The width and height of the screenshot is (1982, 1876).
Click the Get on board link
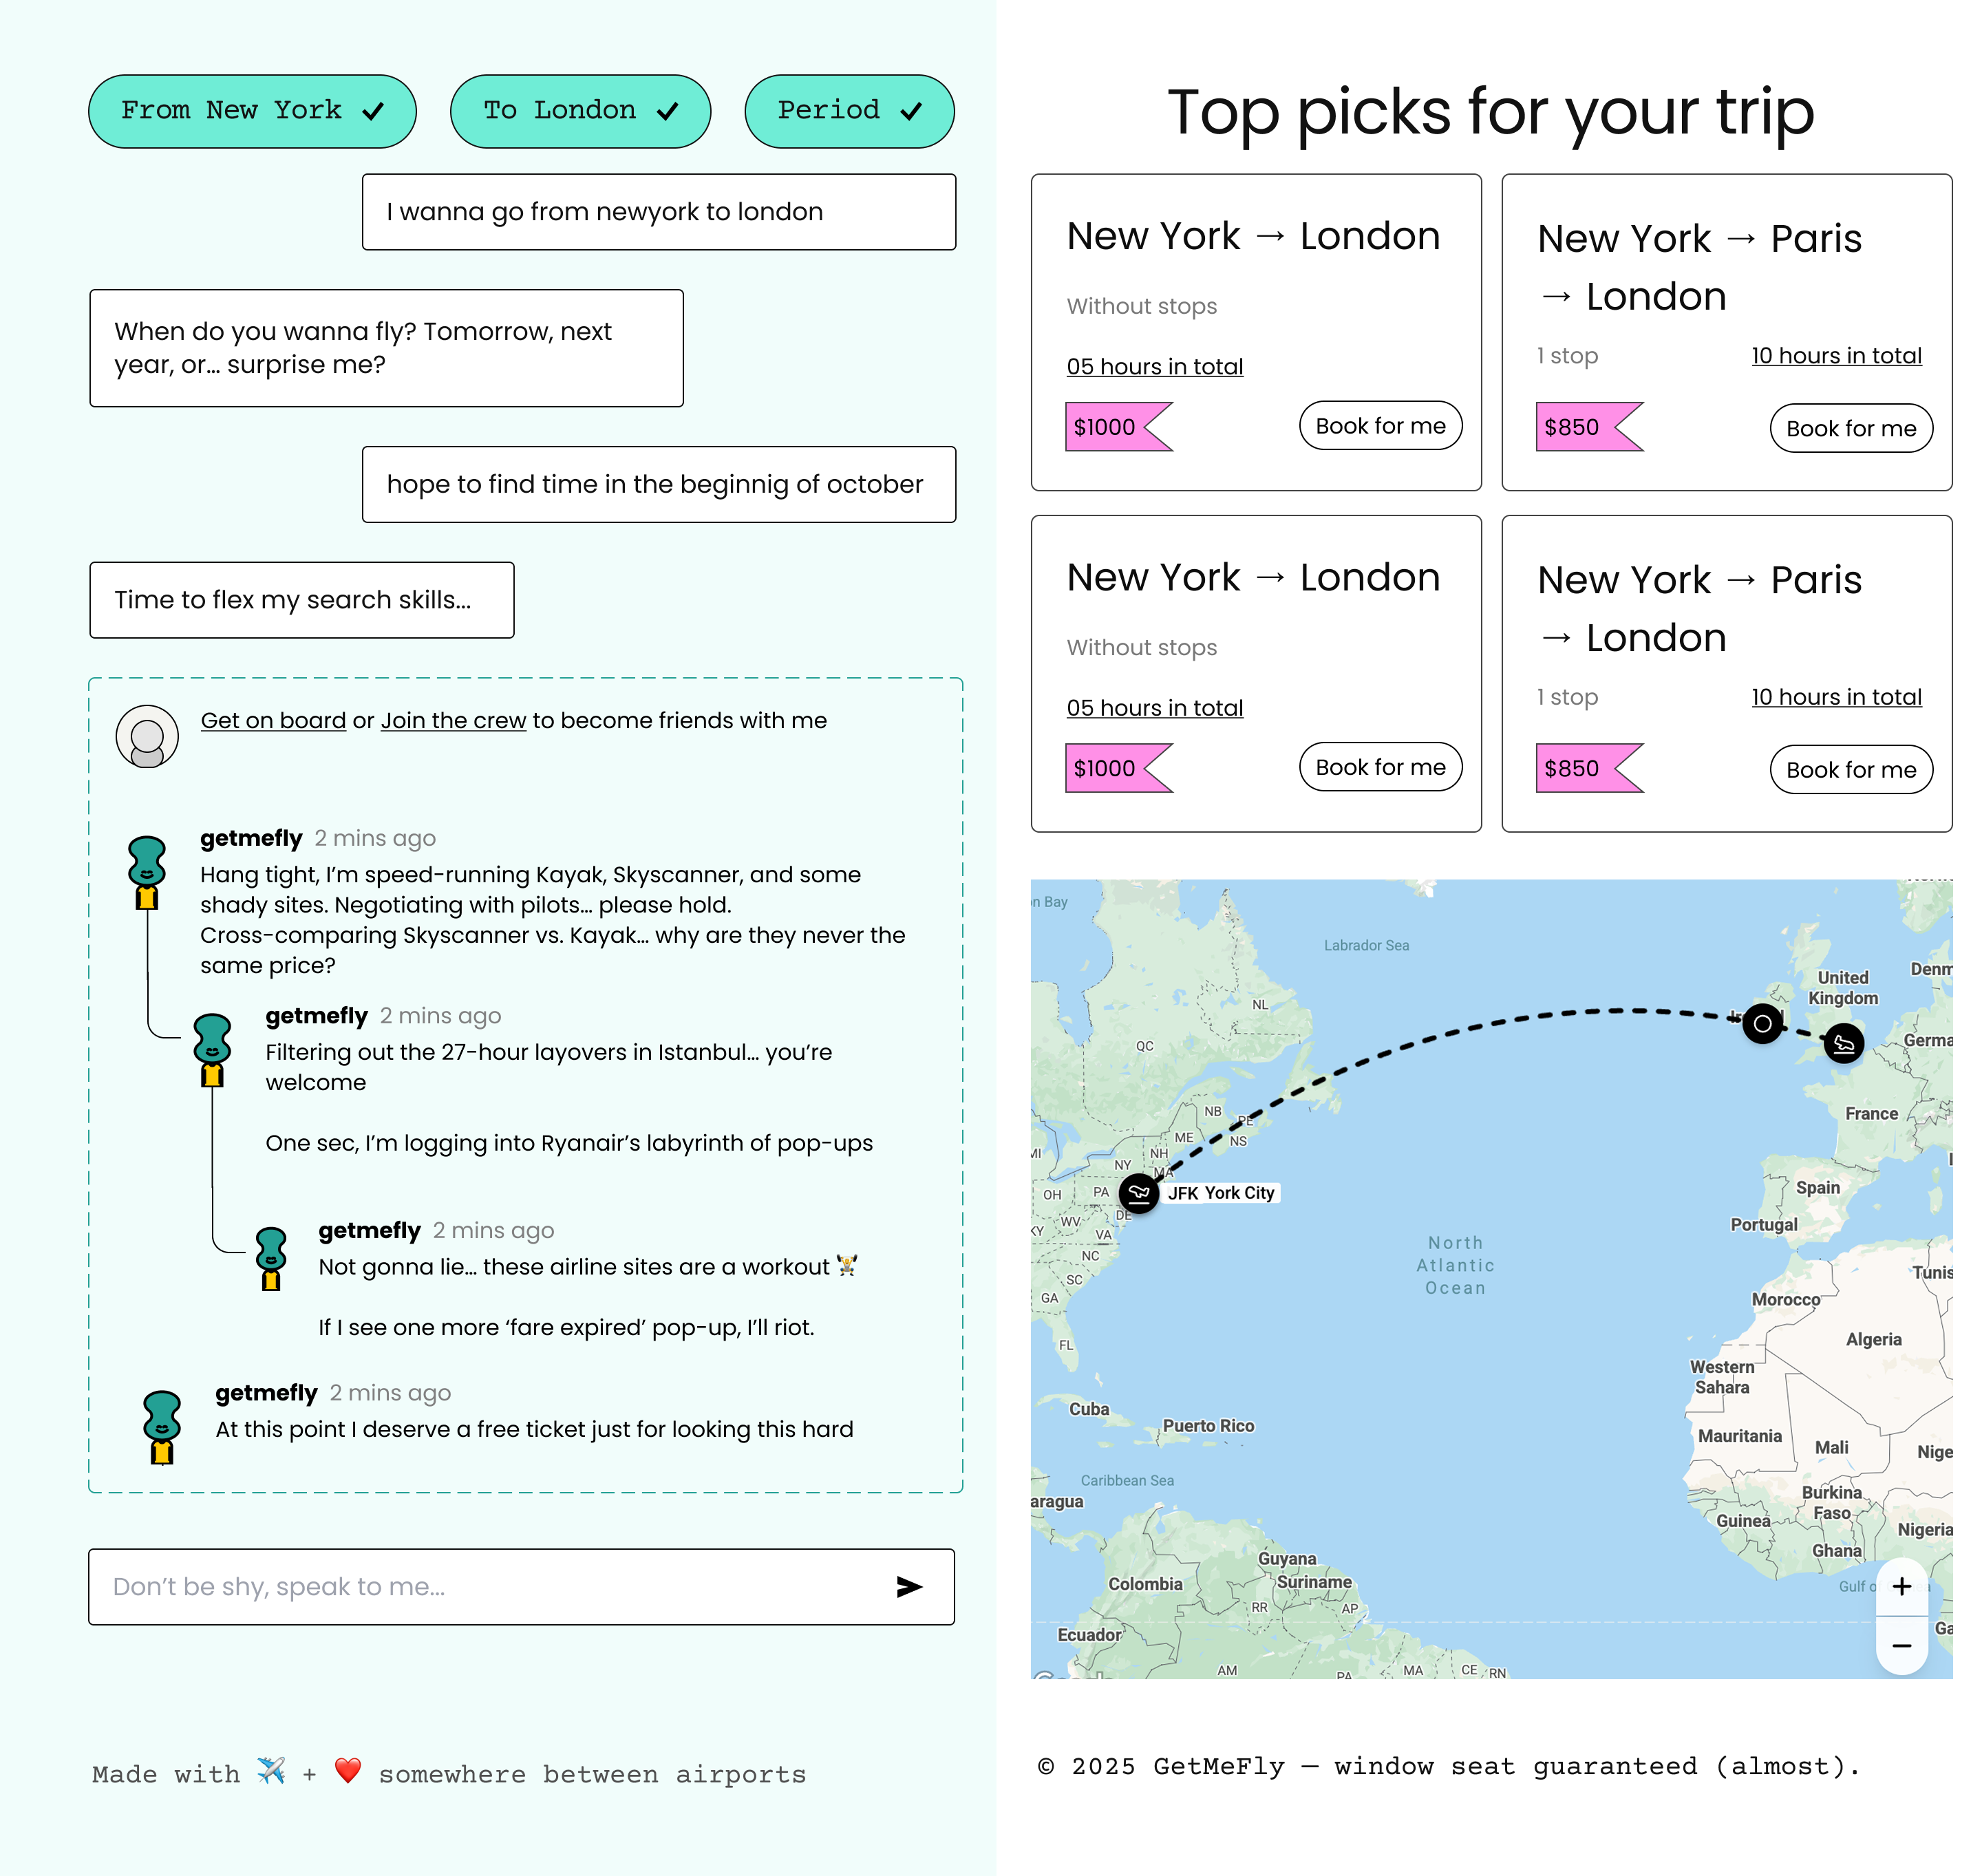tap(273, 721)
